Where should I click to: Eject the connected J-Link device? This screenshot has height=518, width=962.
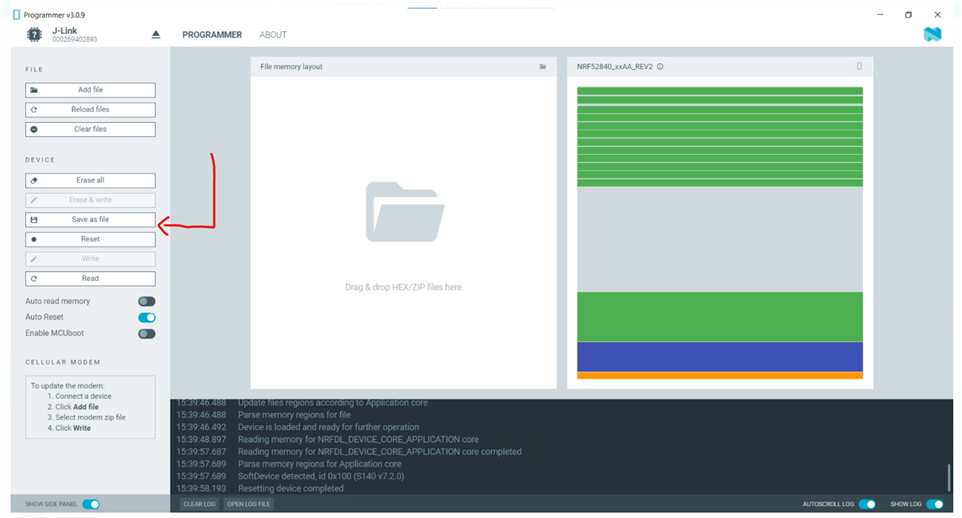click(156, 35)
